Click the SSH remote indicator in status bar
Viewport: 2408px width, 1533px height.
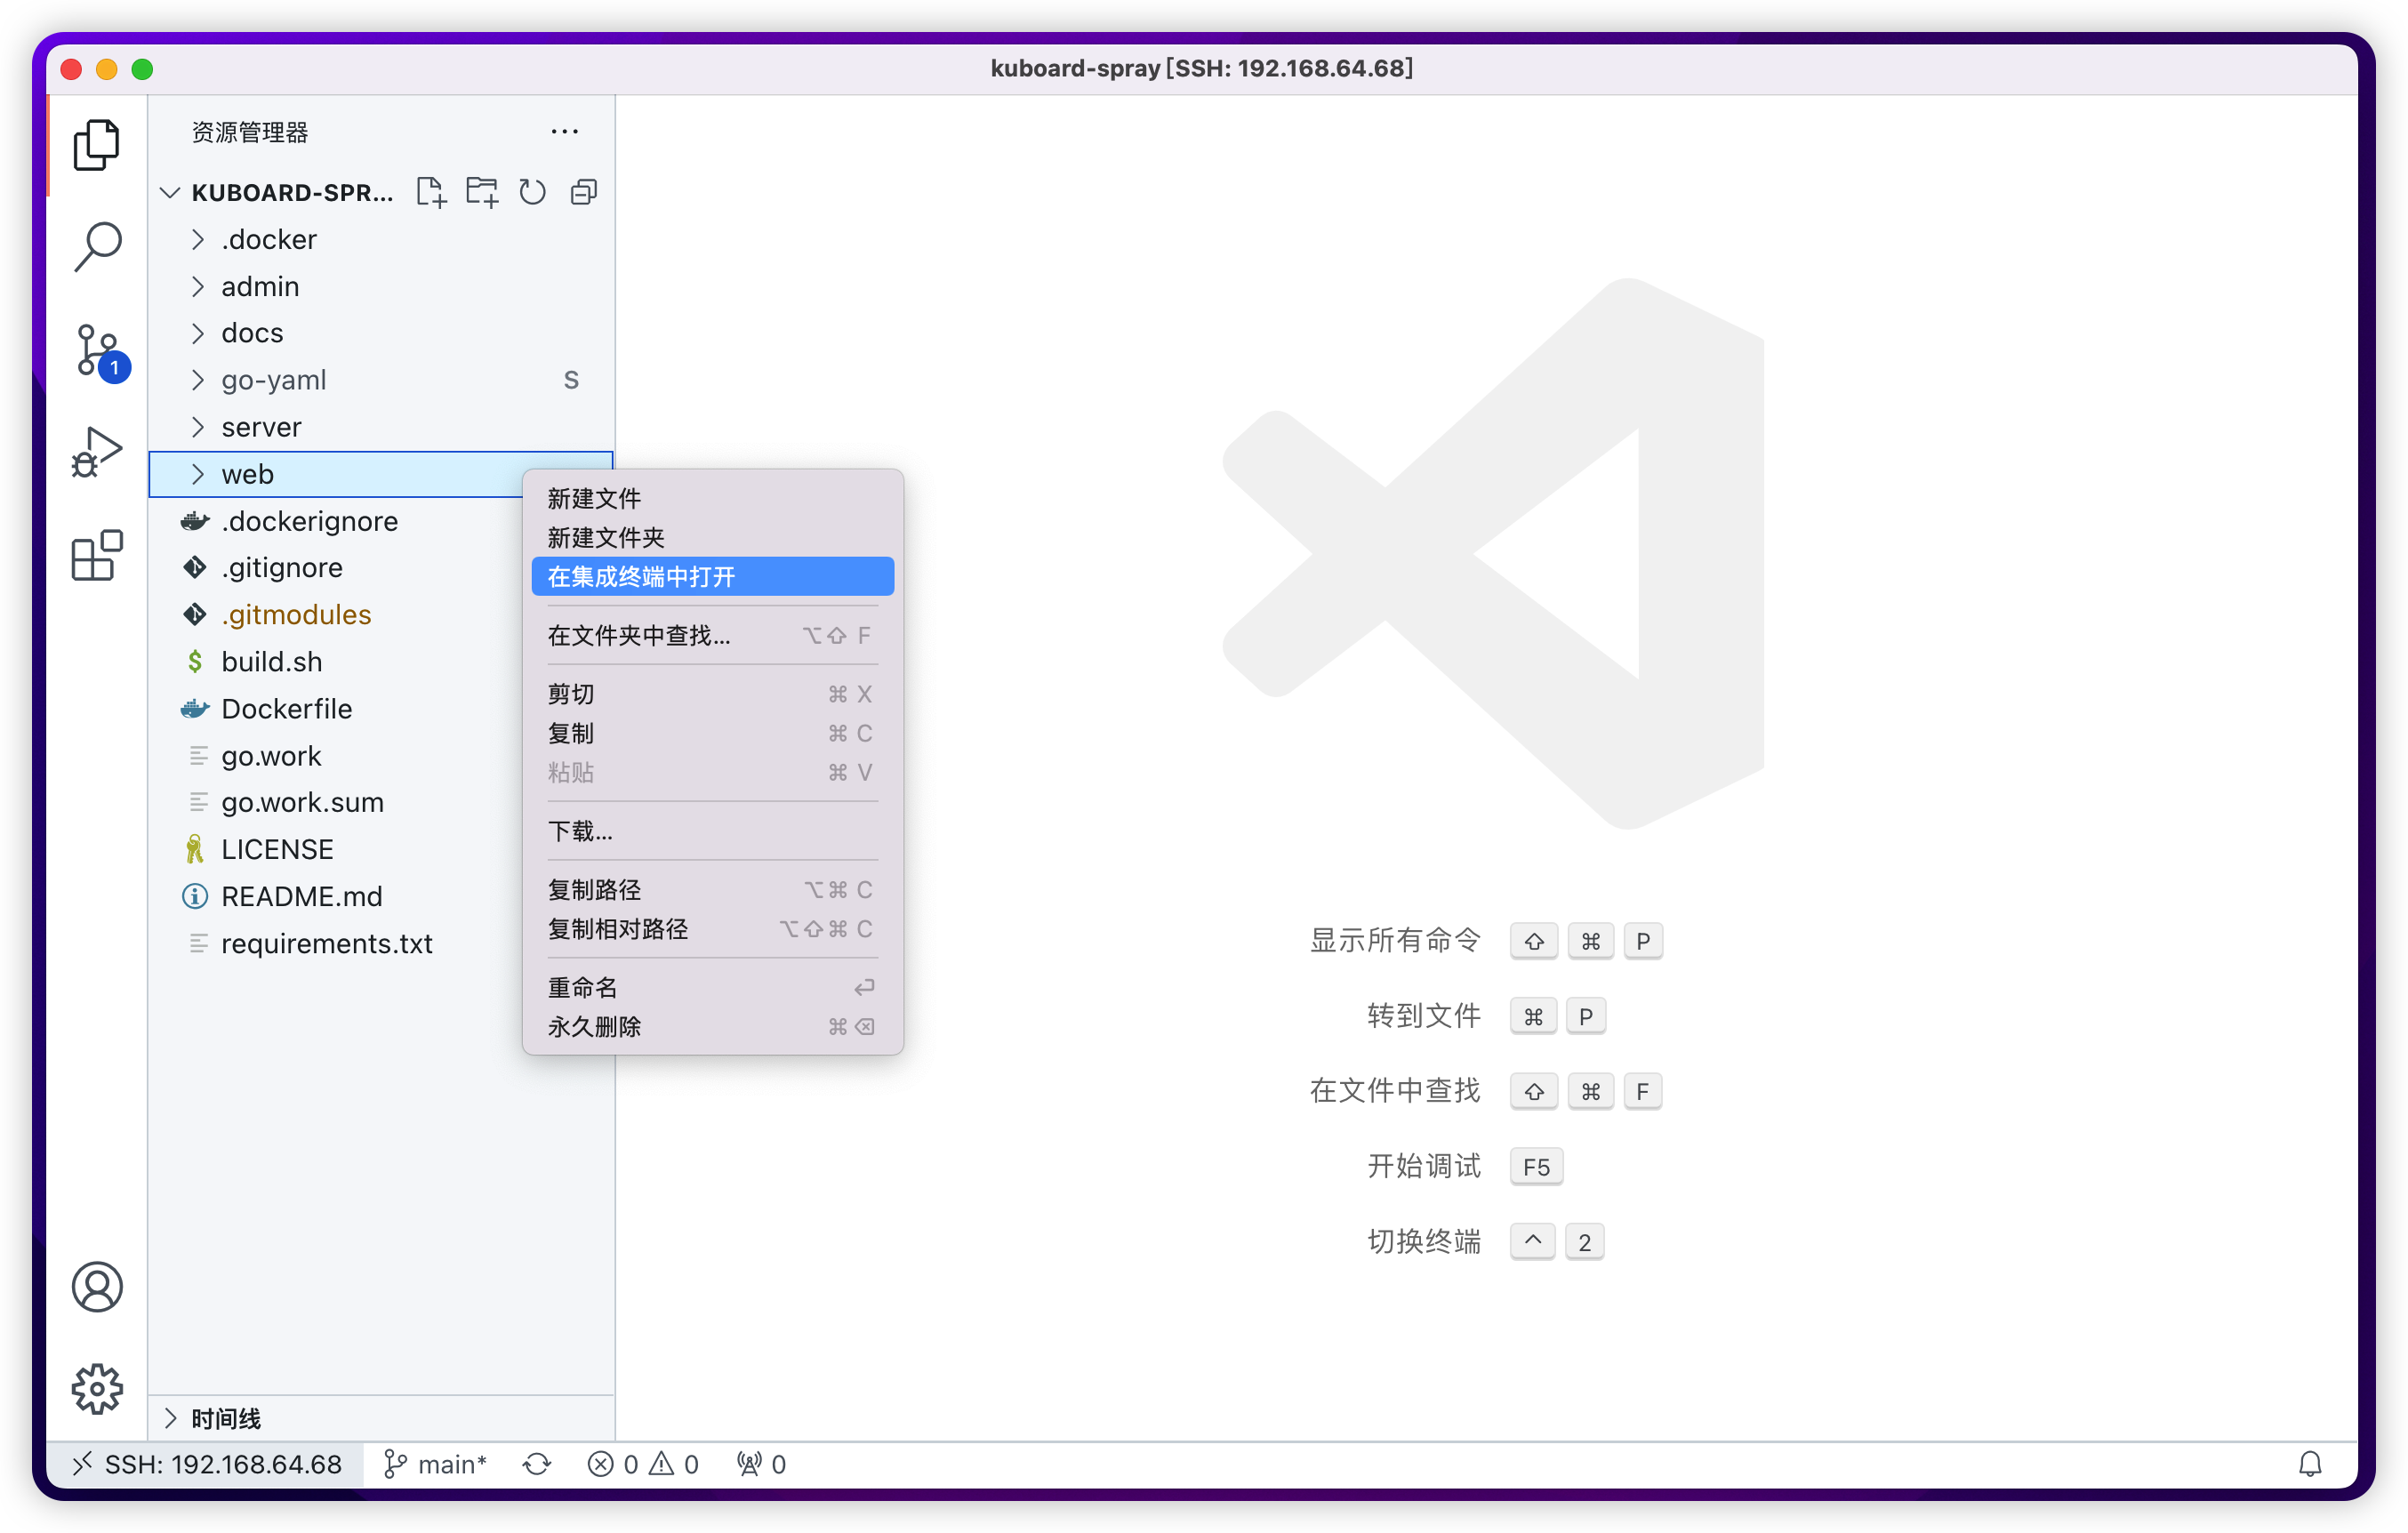207,1464
